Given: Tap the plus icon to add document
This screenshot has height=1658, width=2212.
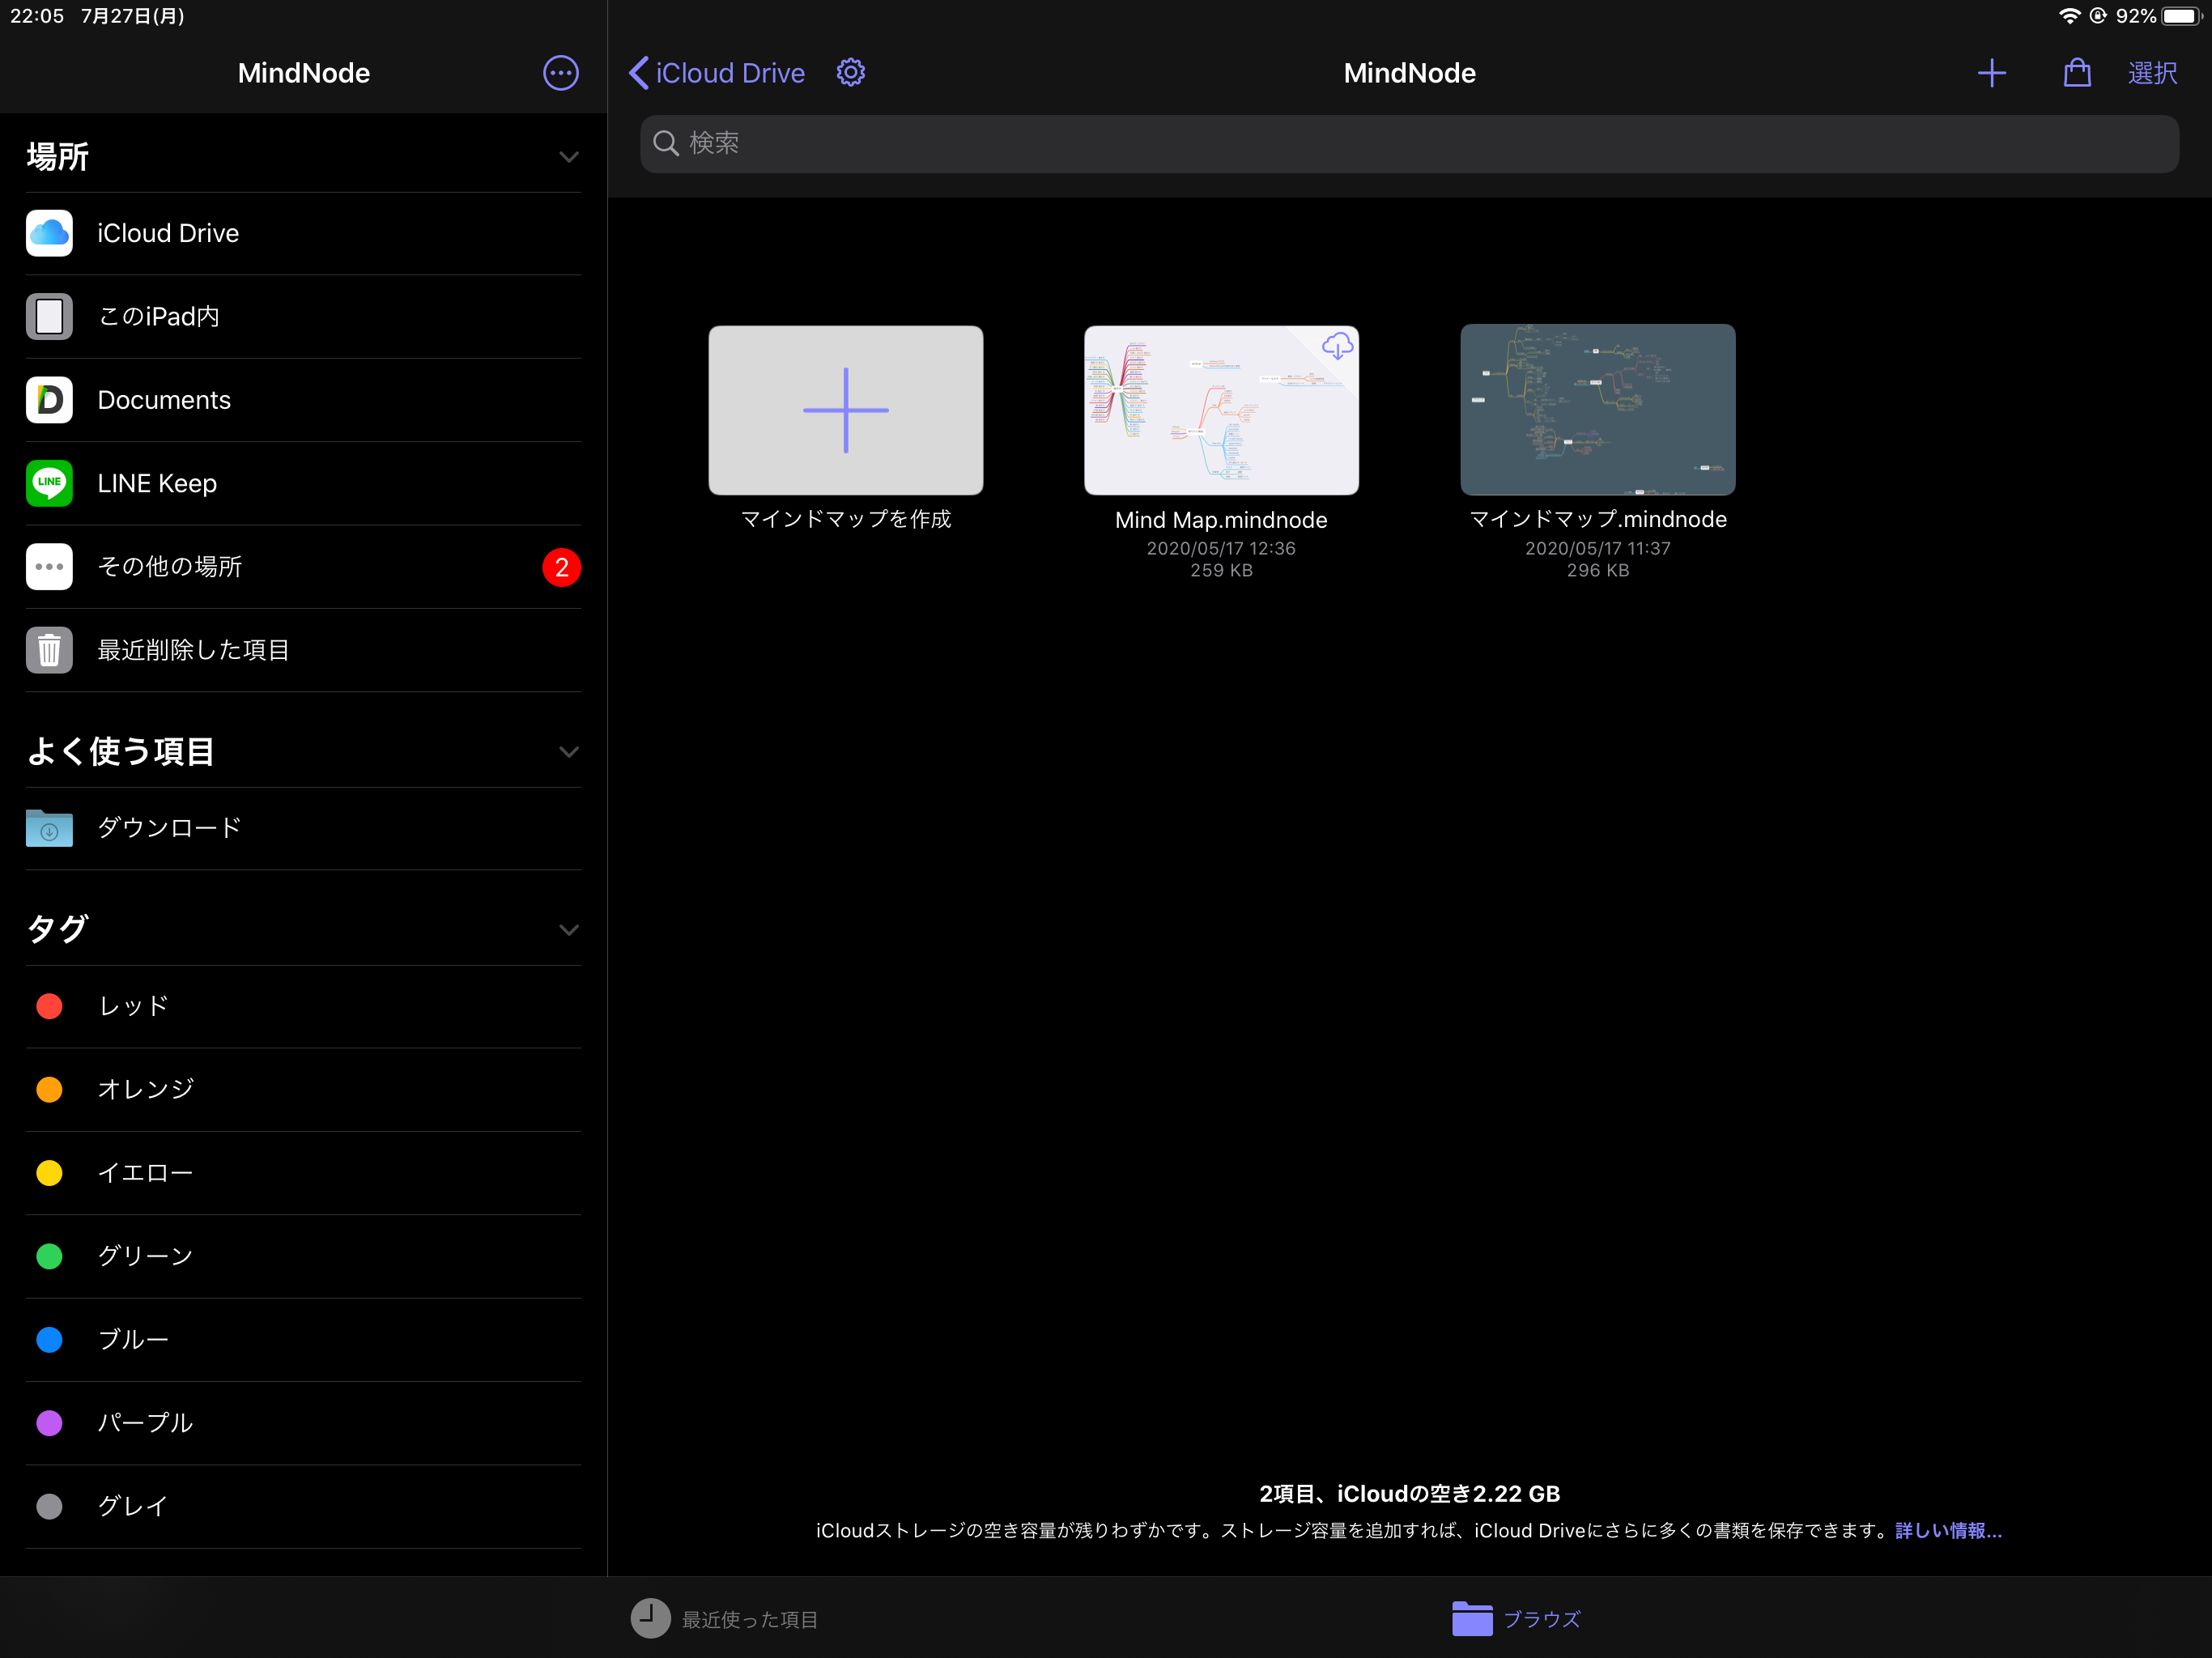Looking at the screenshot, I should point(1991,73).
